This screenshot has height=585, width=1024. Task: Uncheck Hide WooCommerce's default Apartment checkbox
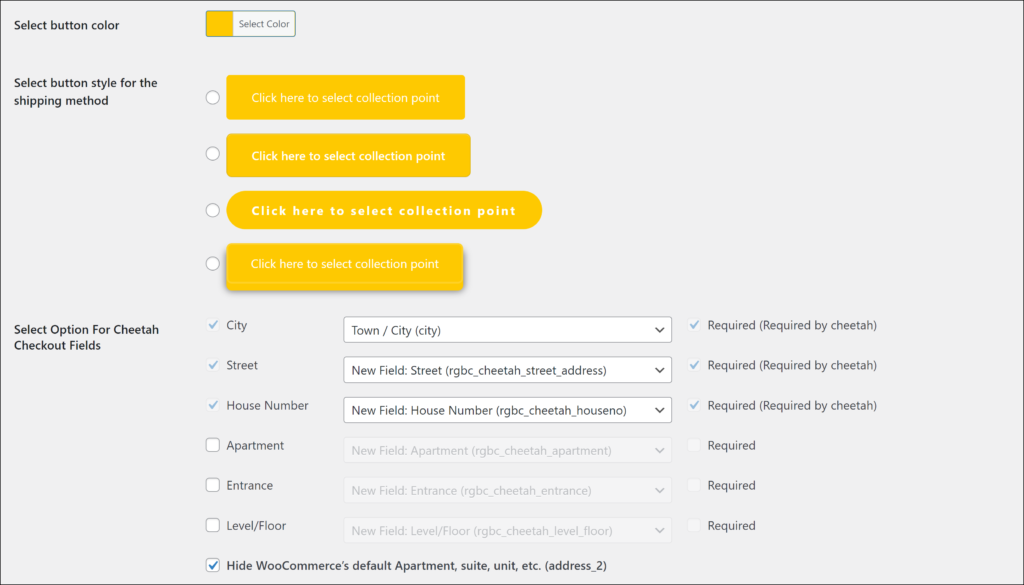pos(212,565)
